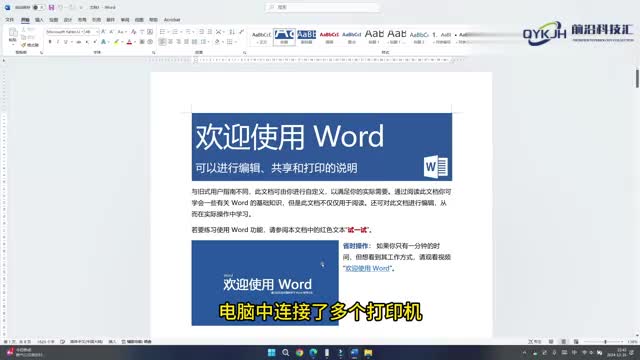Switch to the Design ribbon tab
The image size is (640, 360).
(68, 20)
